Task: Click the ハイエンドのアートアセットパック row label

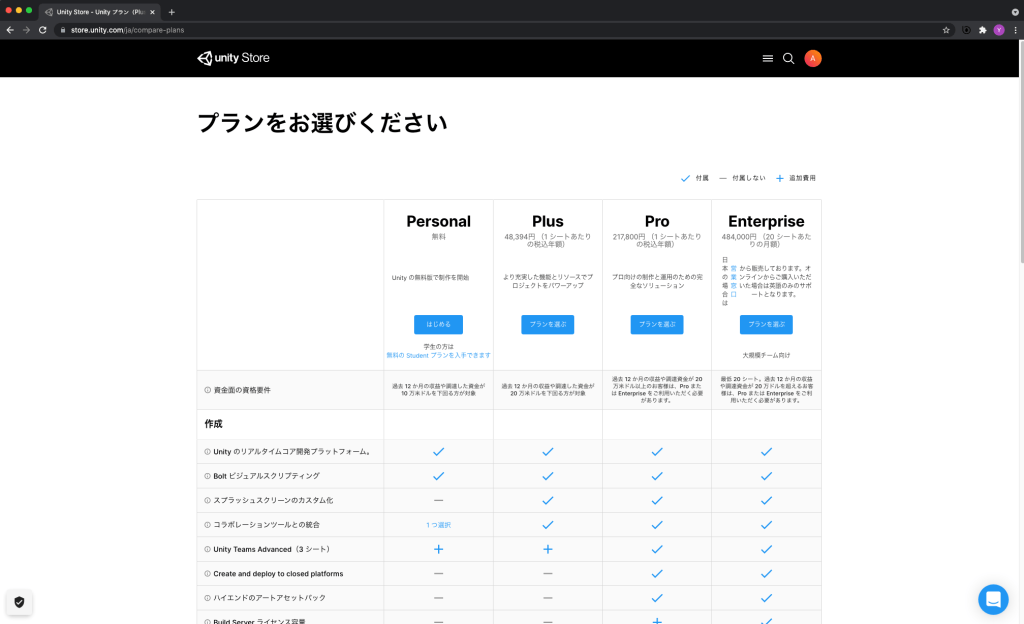Action: (270, 598)
